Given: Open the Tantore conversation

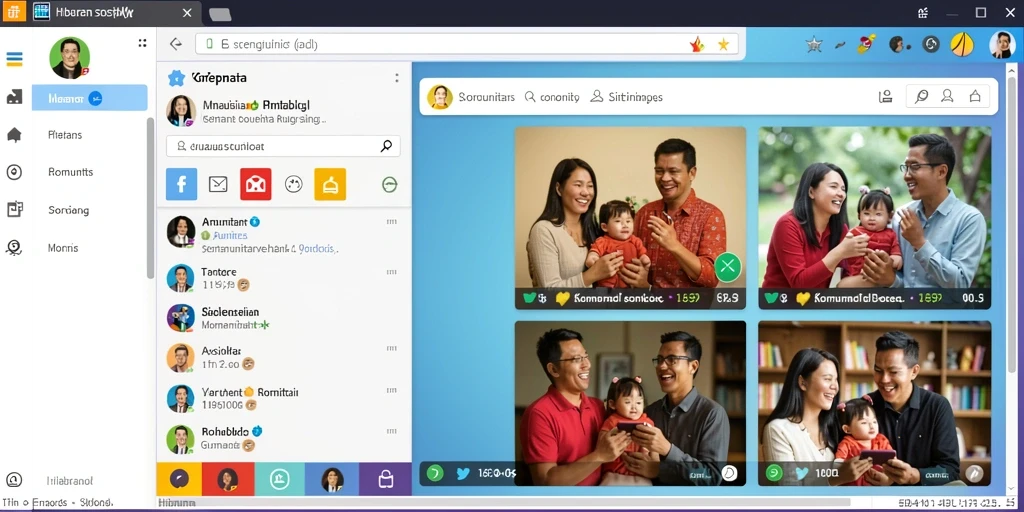Looking at the screenshot, I should coord(283,278).
